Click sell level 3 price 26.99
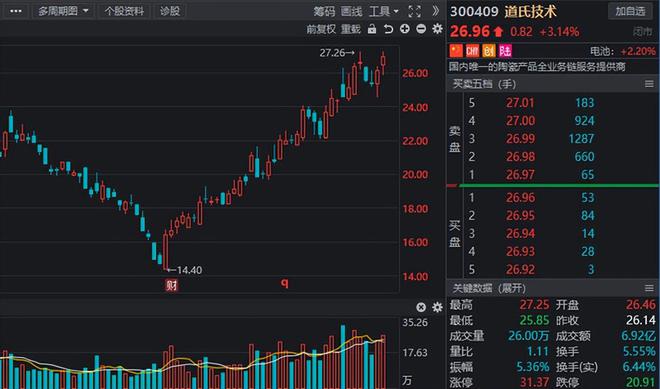The image size is (660, 389). point(520,139)
